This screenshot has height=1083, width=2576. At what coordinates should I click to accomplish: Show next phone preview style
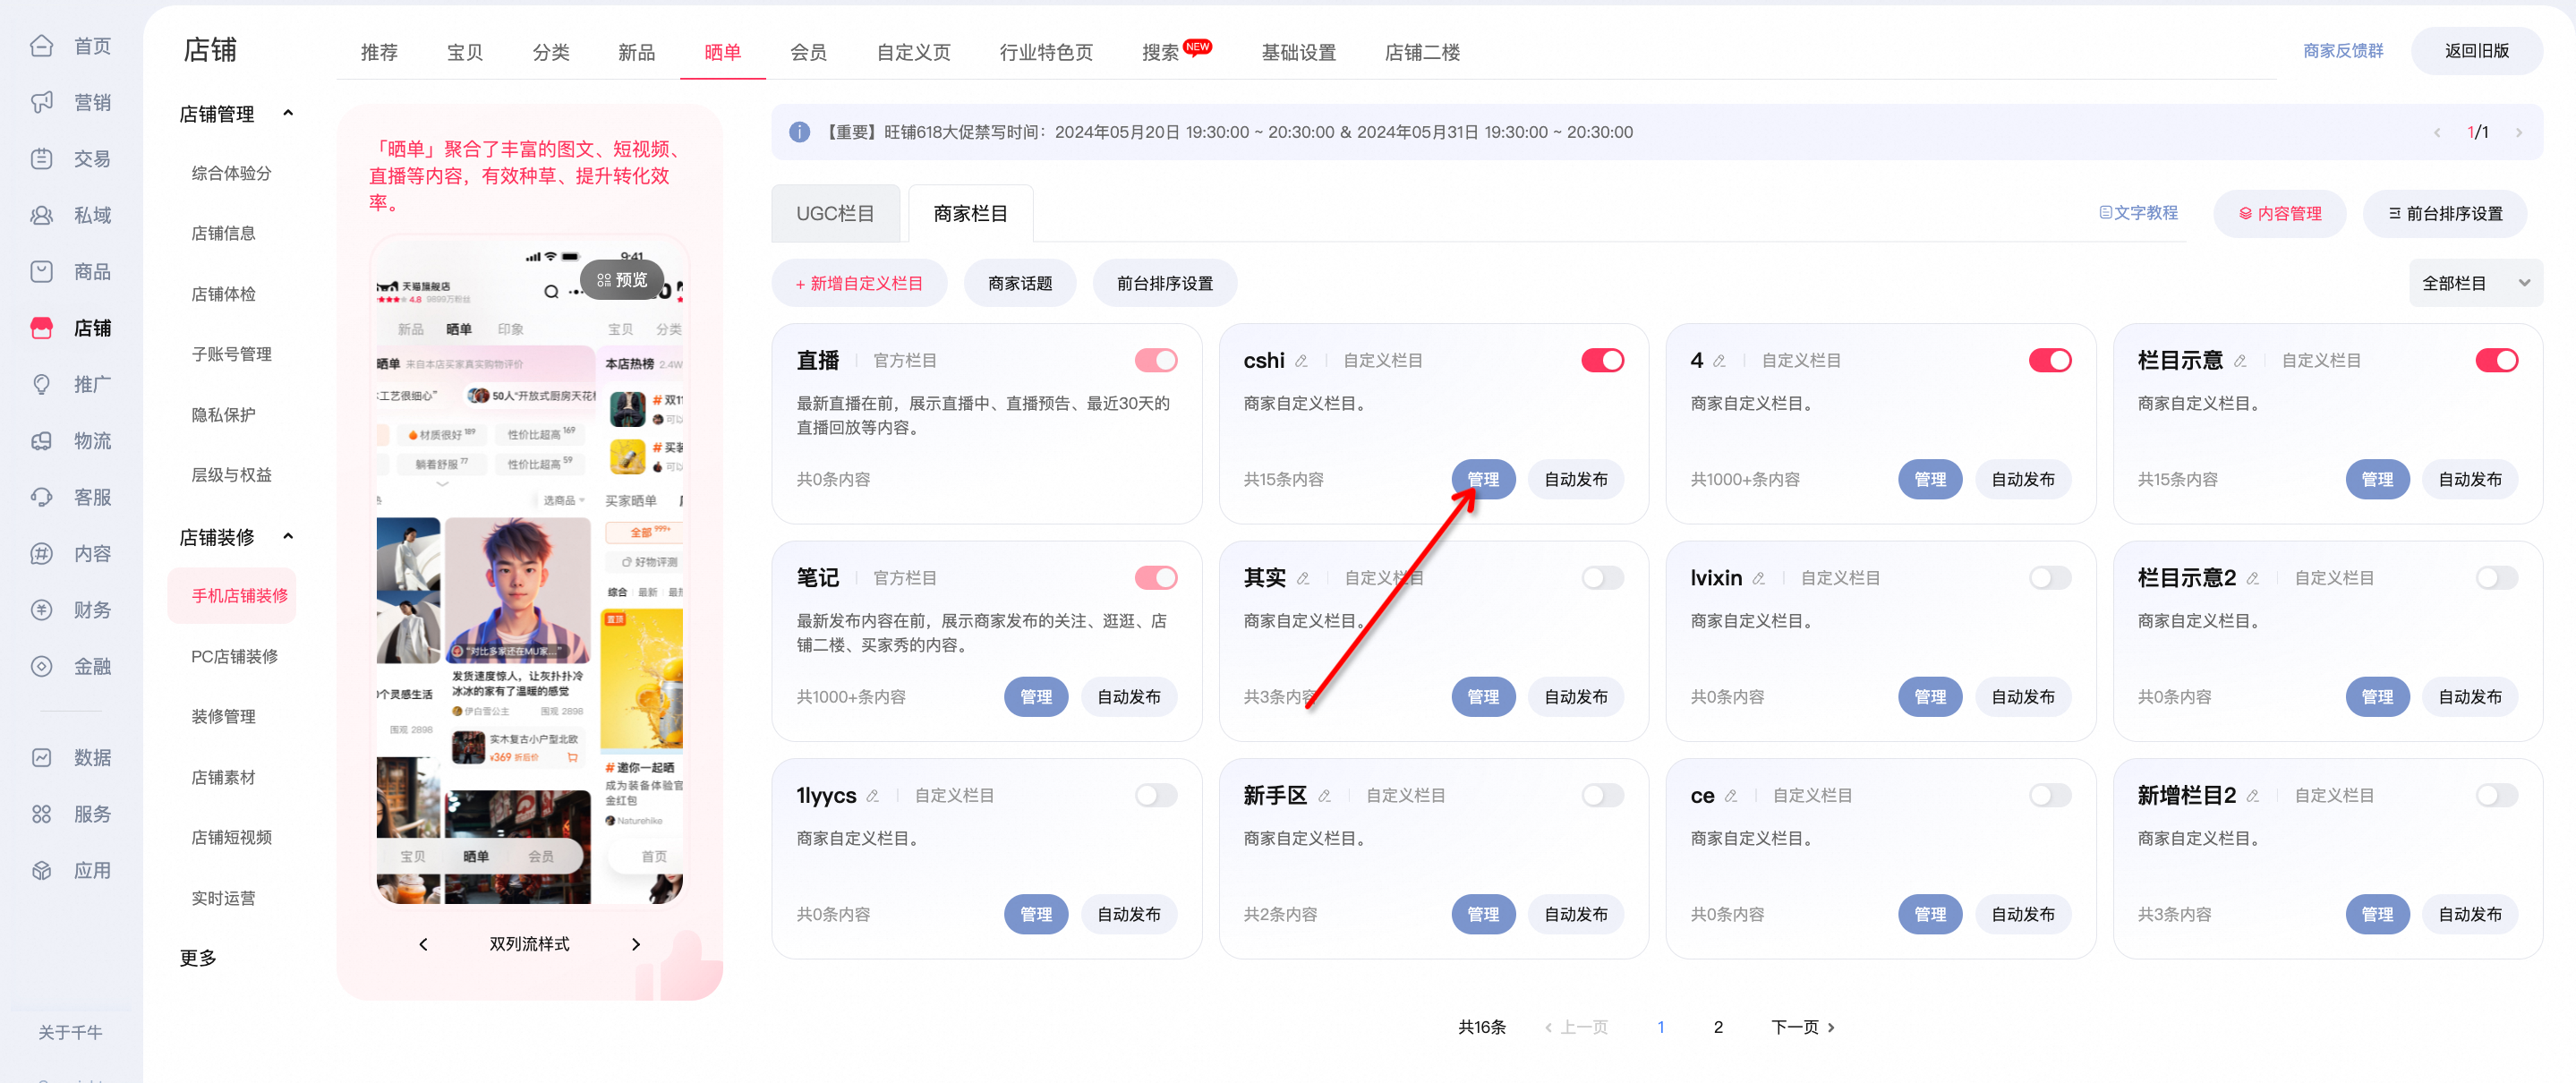636,944
